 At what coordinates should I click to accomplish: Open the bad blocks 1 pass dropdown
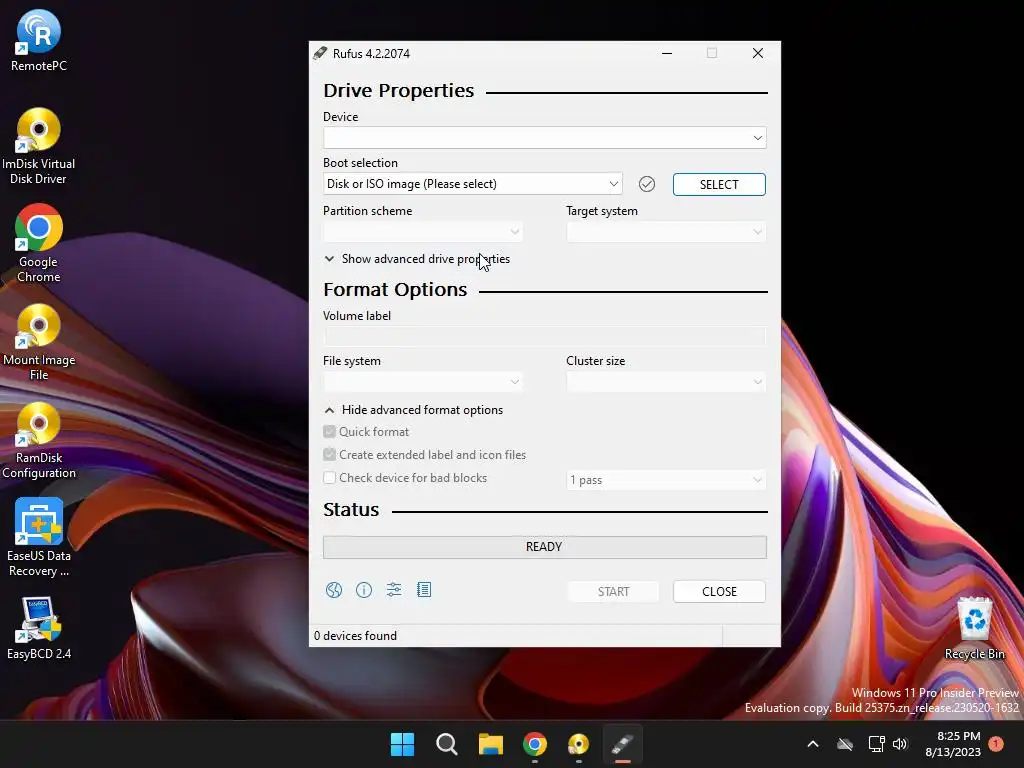tap(666, 480)
